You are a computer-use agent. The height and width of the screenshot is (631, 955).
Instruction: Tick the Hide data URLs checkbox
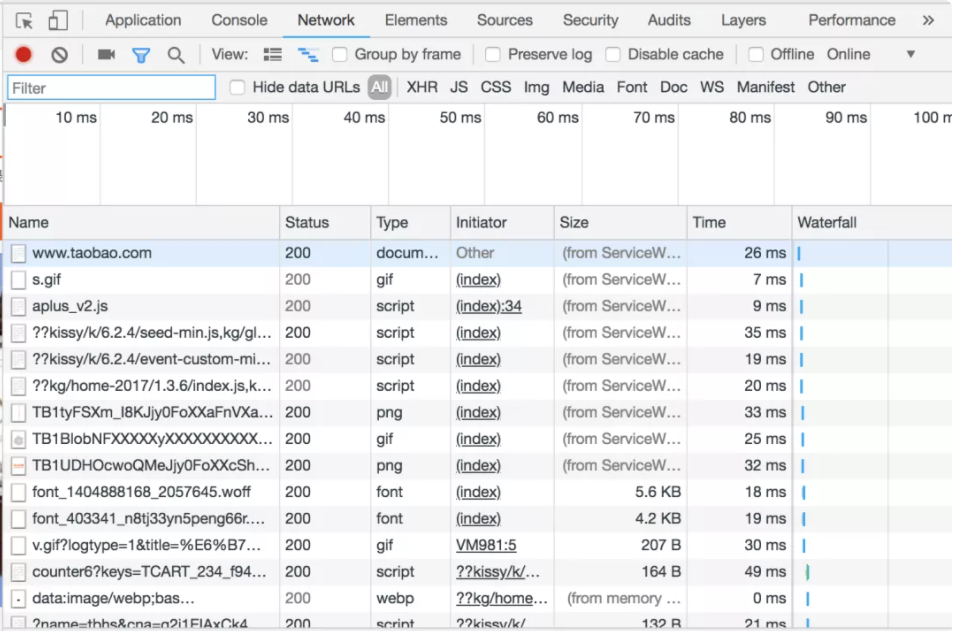(238, 88)
